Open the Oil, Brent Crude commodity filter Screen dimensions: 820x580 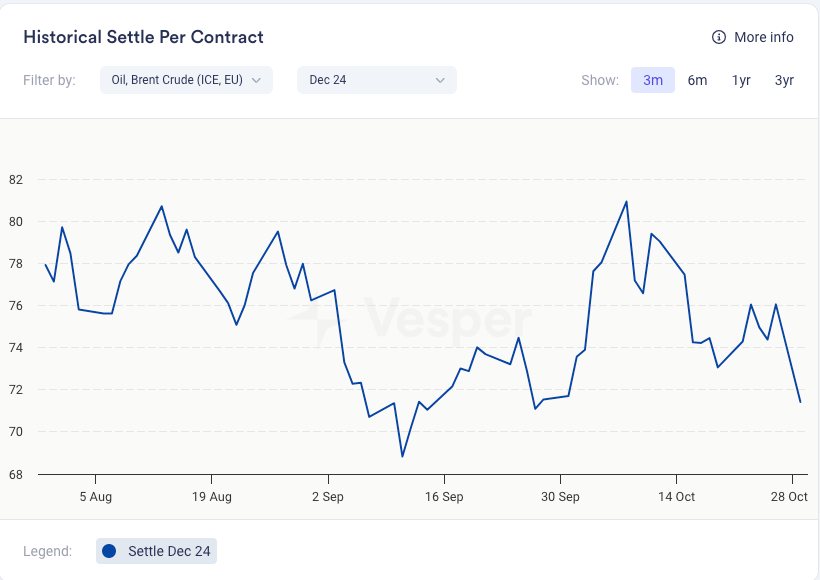pos(176,80)
